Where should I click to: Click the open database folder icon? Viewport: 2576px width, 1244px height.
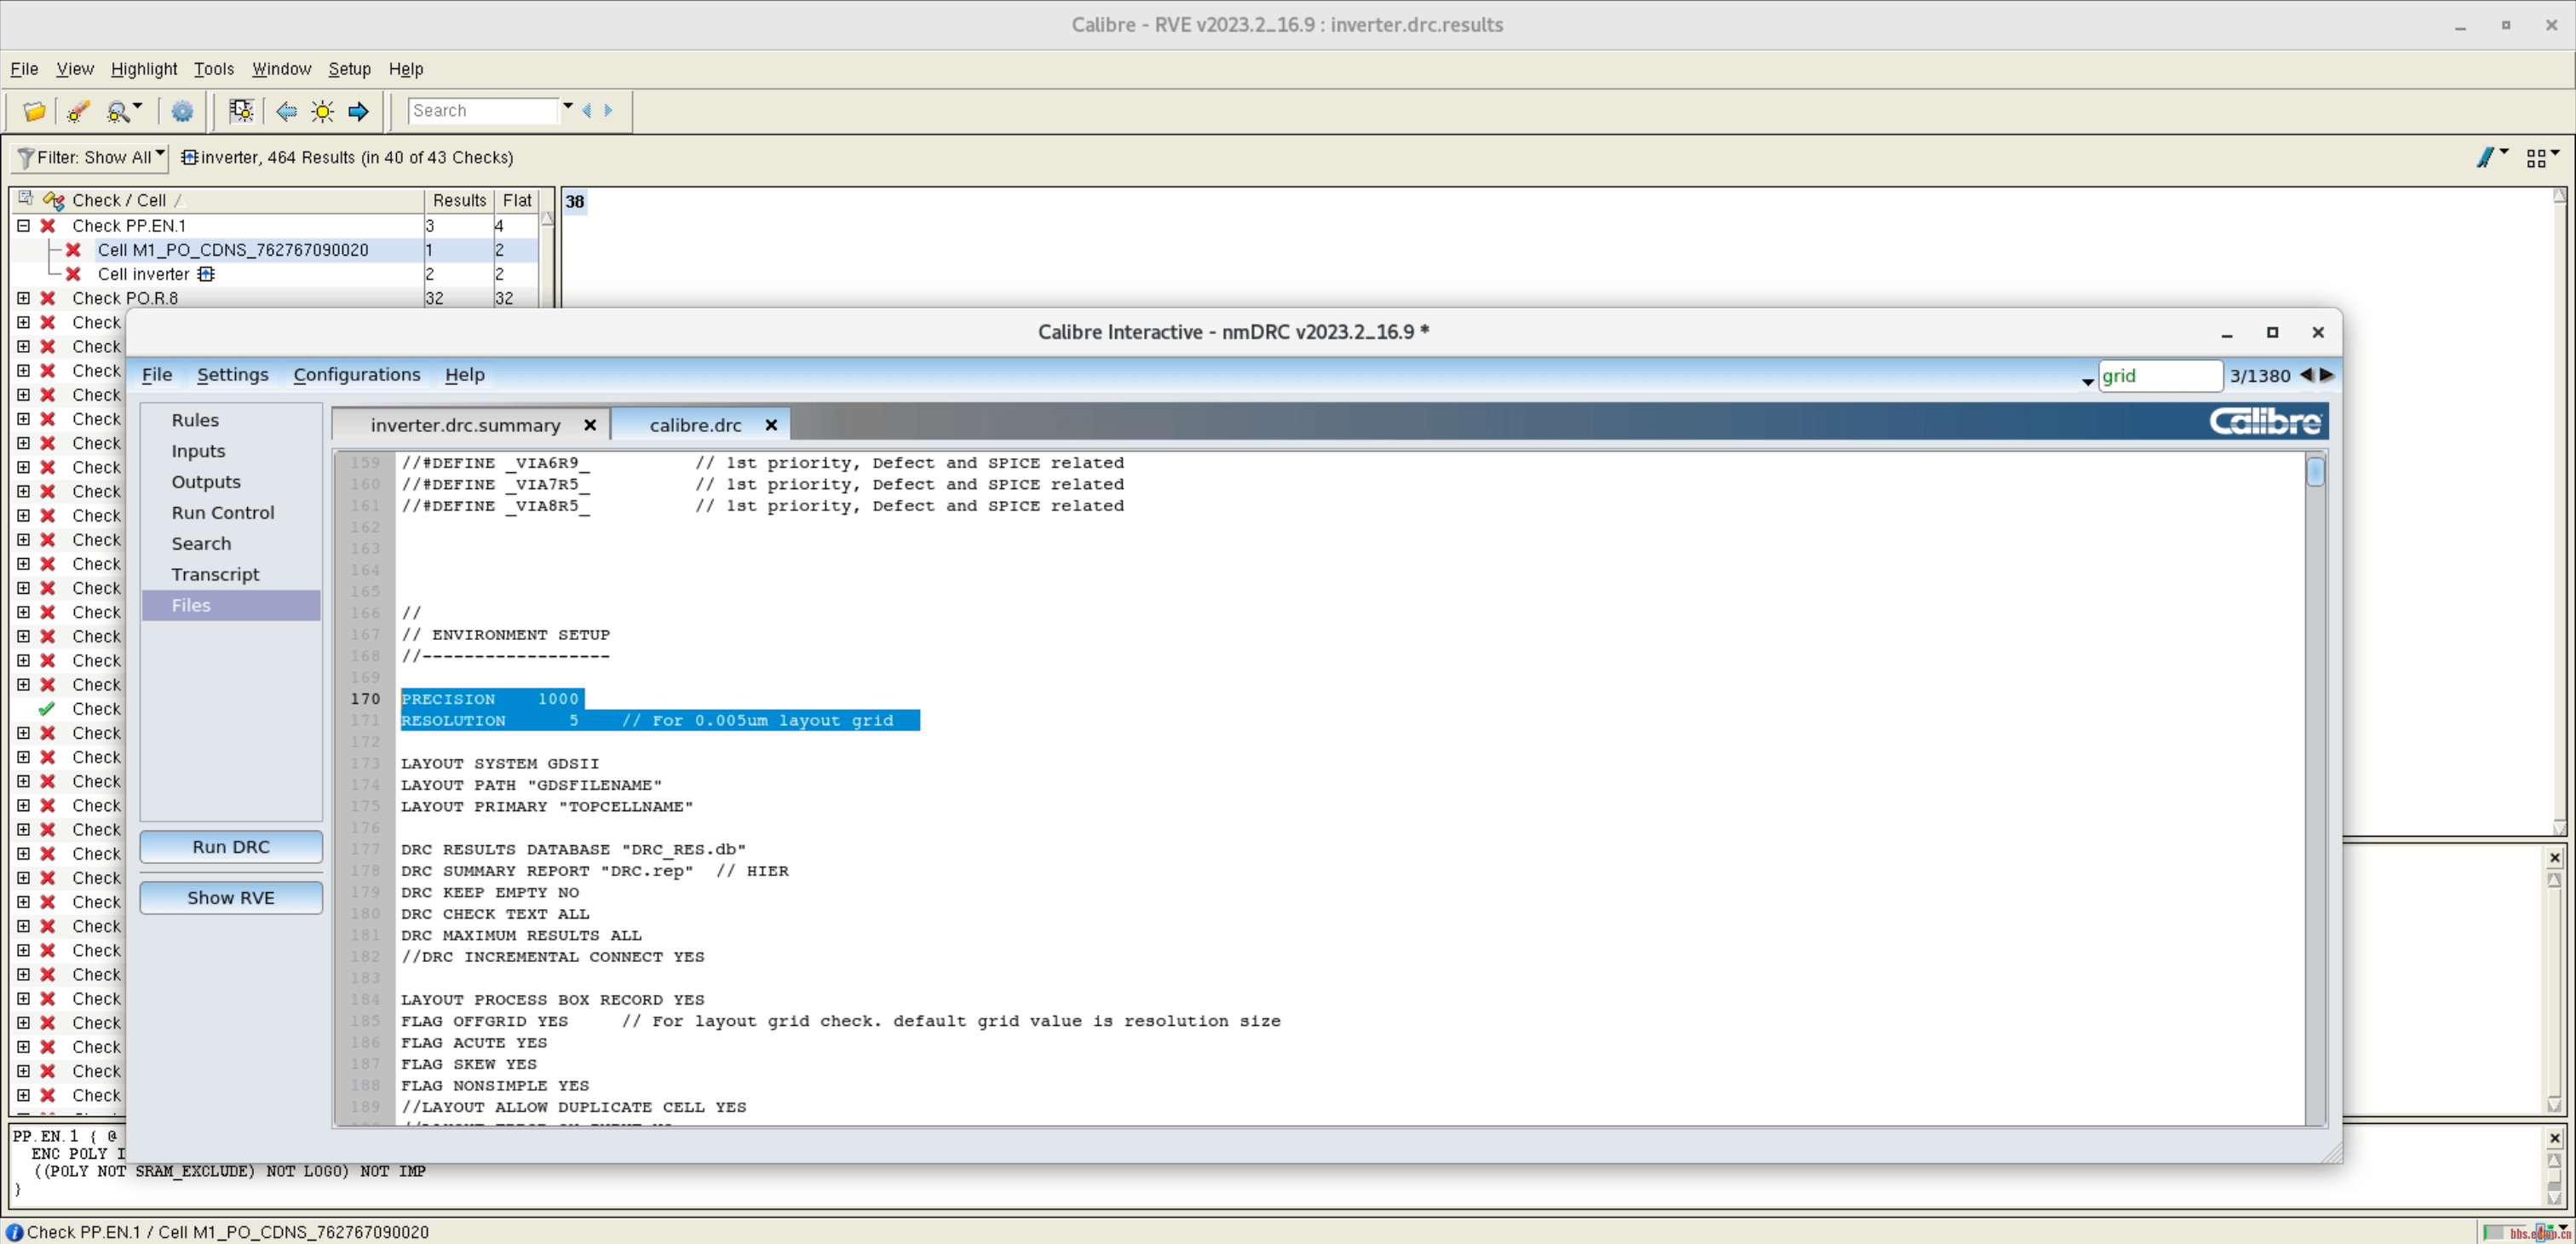(34, 111)
